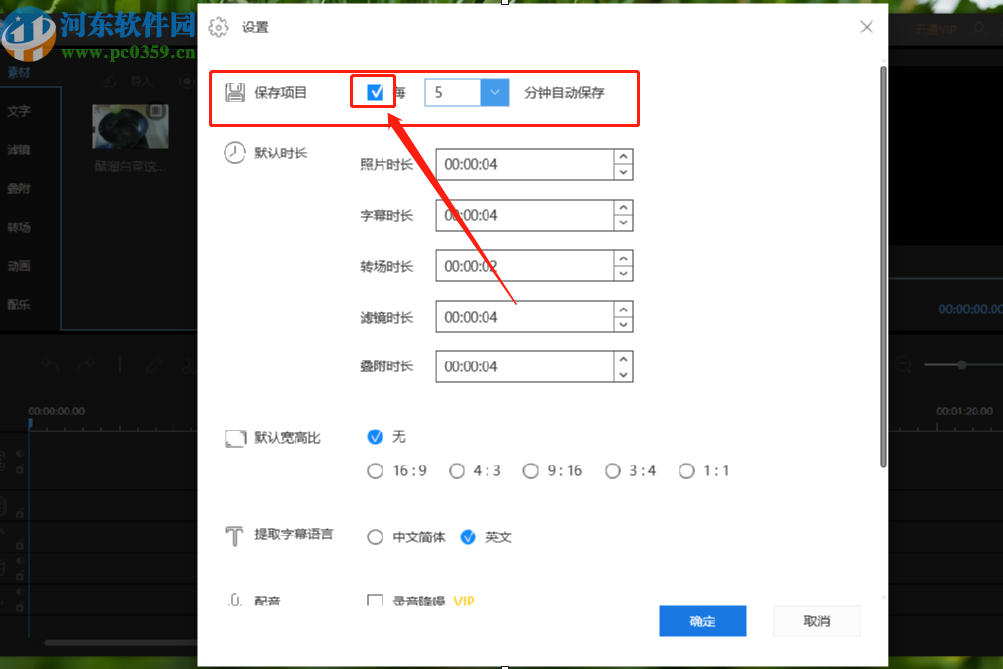Select the 无 aspect ratio option
This screenshot has height=669, width=1003.
click(375, 437)
